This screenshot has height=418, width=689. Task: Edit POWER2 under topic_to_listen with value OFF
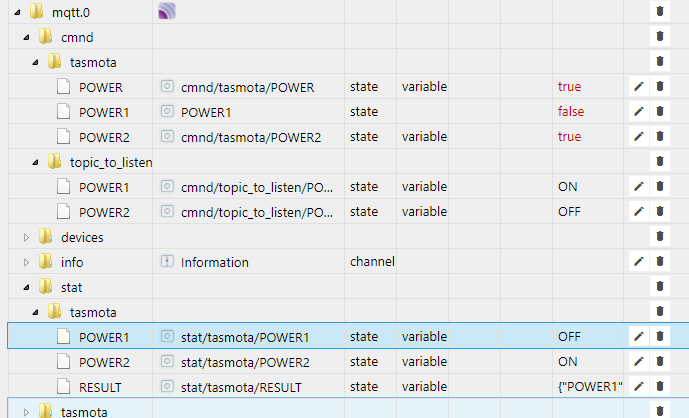pos(638,212)
